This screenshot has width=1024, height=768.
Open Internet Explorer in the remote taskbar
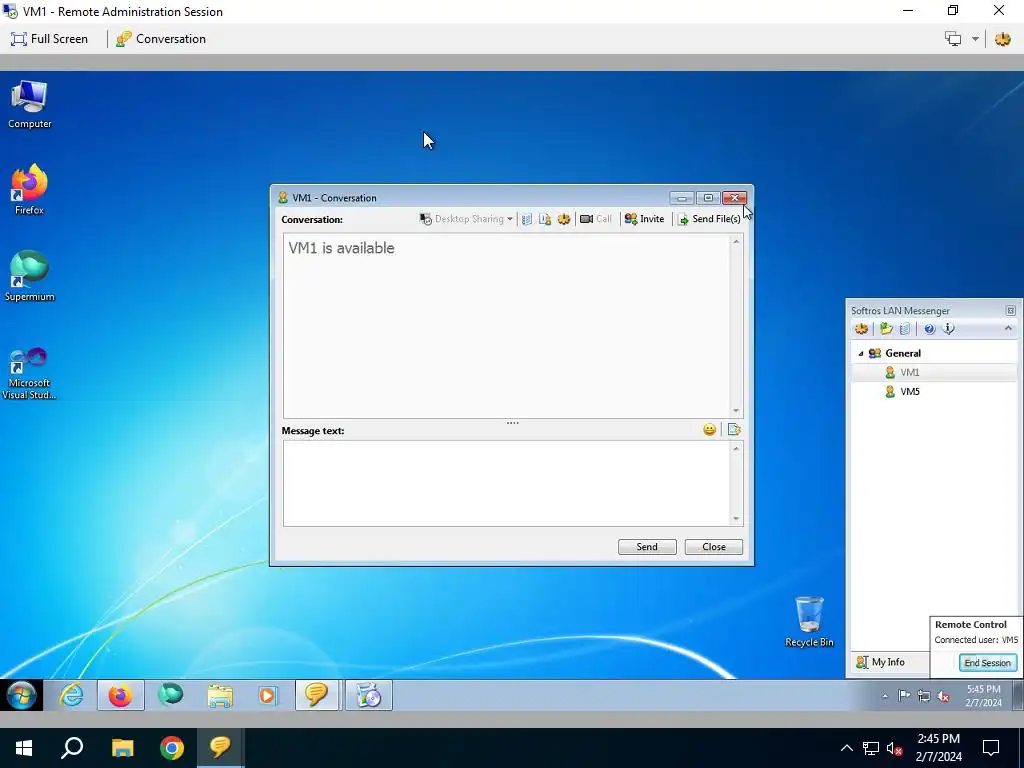pyautogui.click(x=71, y=695)
